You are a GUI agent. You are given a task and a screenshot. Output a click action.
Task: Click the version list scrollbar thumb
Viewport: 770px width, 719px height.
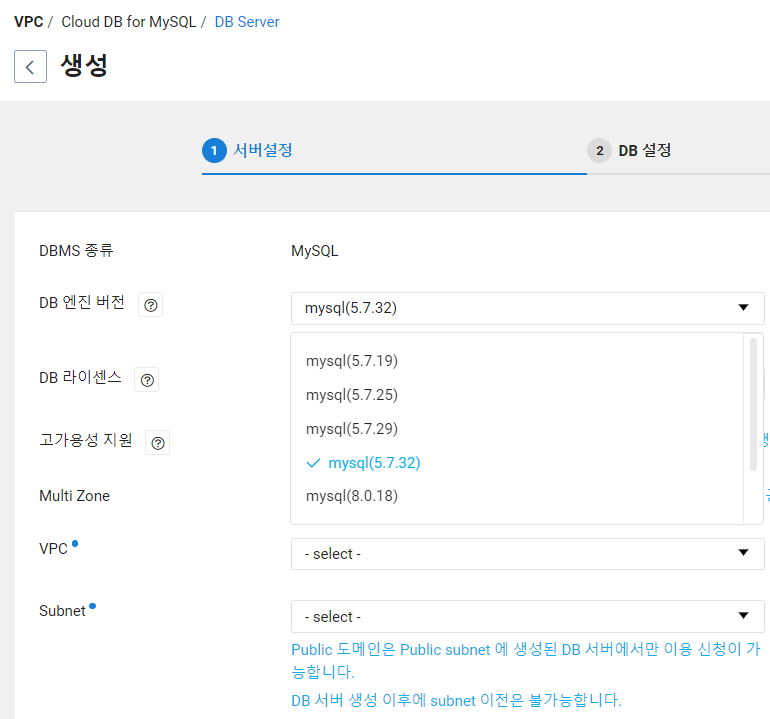point(753,404)
